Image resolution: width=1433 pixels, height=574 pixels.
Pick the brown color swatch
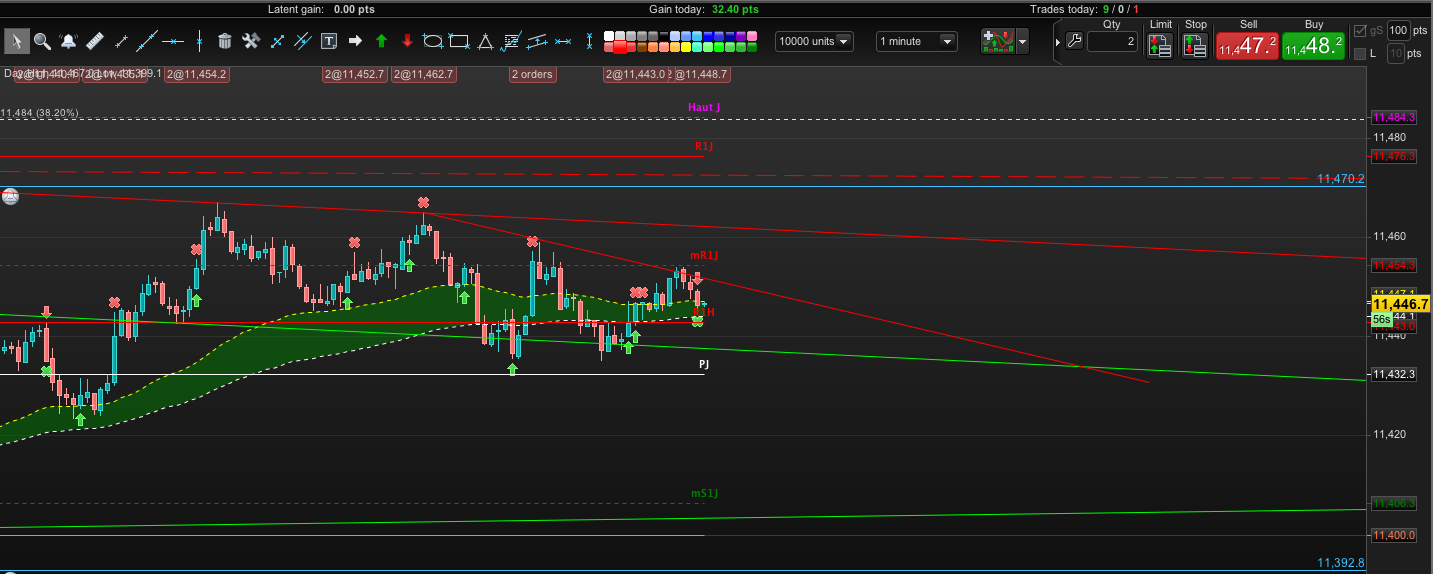(642, 47)
